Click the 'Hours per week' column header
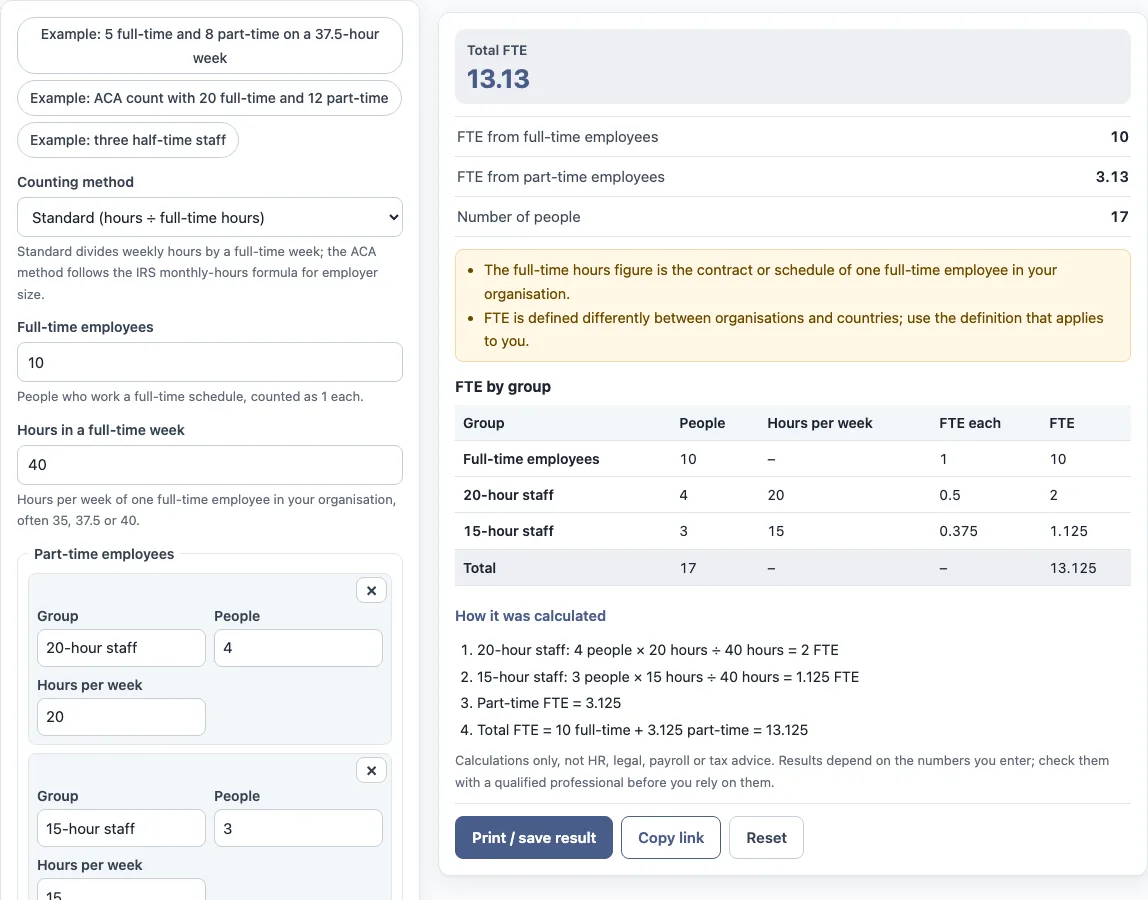1148x900 pixels. coord(820,423)
